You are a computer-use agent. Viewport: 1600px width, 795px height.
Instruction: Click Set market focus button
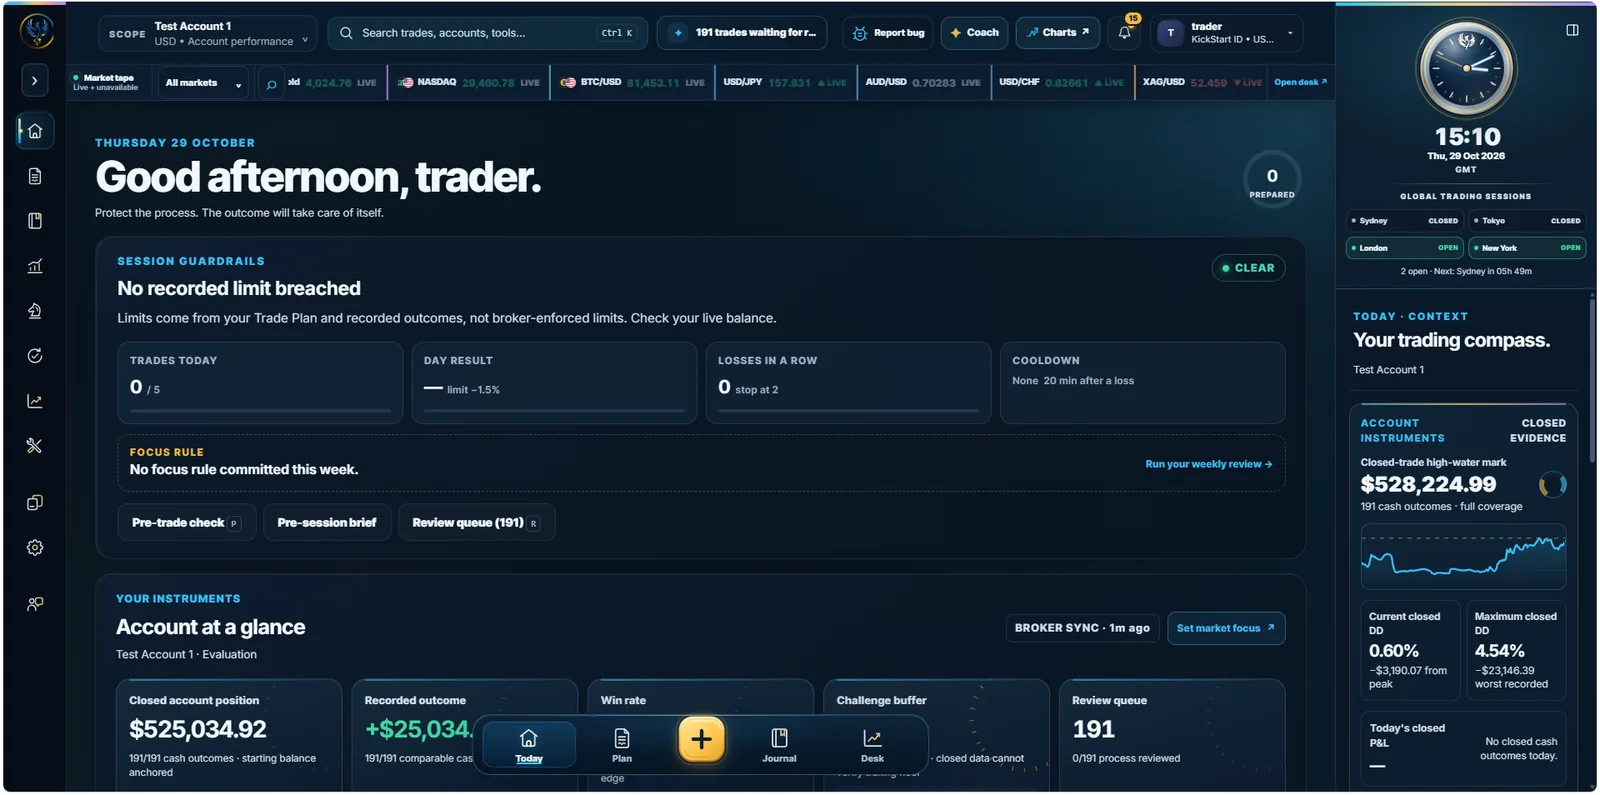tap(1226, 628)
